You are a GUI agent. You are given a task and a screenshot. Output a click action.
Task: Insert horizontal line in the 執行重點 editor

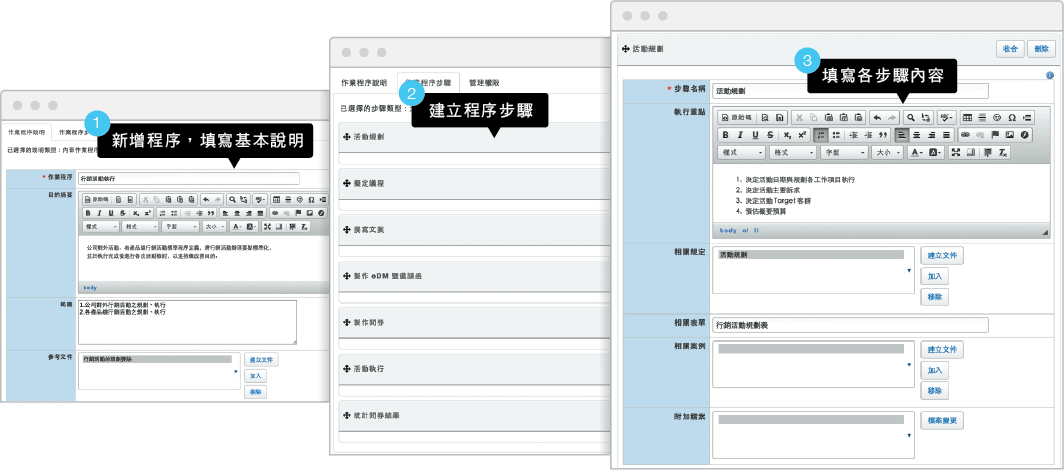tap(982, 117)
